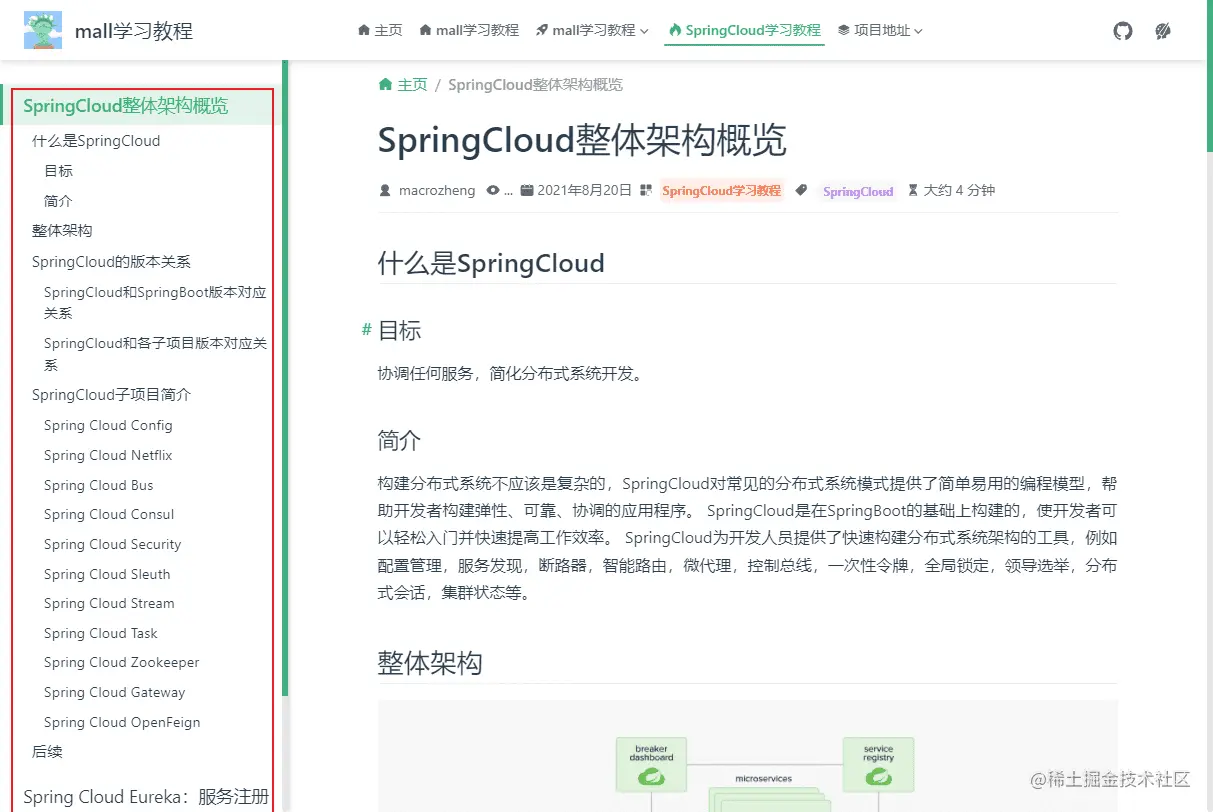This screenshot has height=812, width=1213.
Task: Click the main page title SpringCloud整体架构概览
Action: tap(582, 141)
